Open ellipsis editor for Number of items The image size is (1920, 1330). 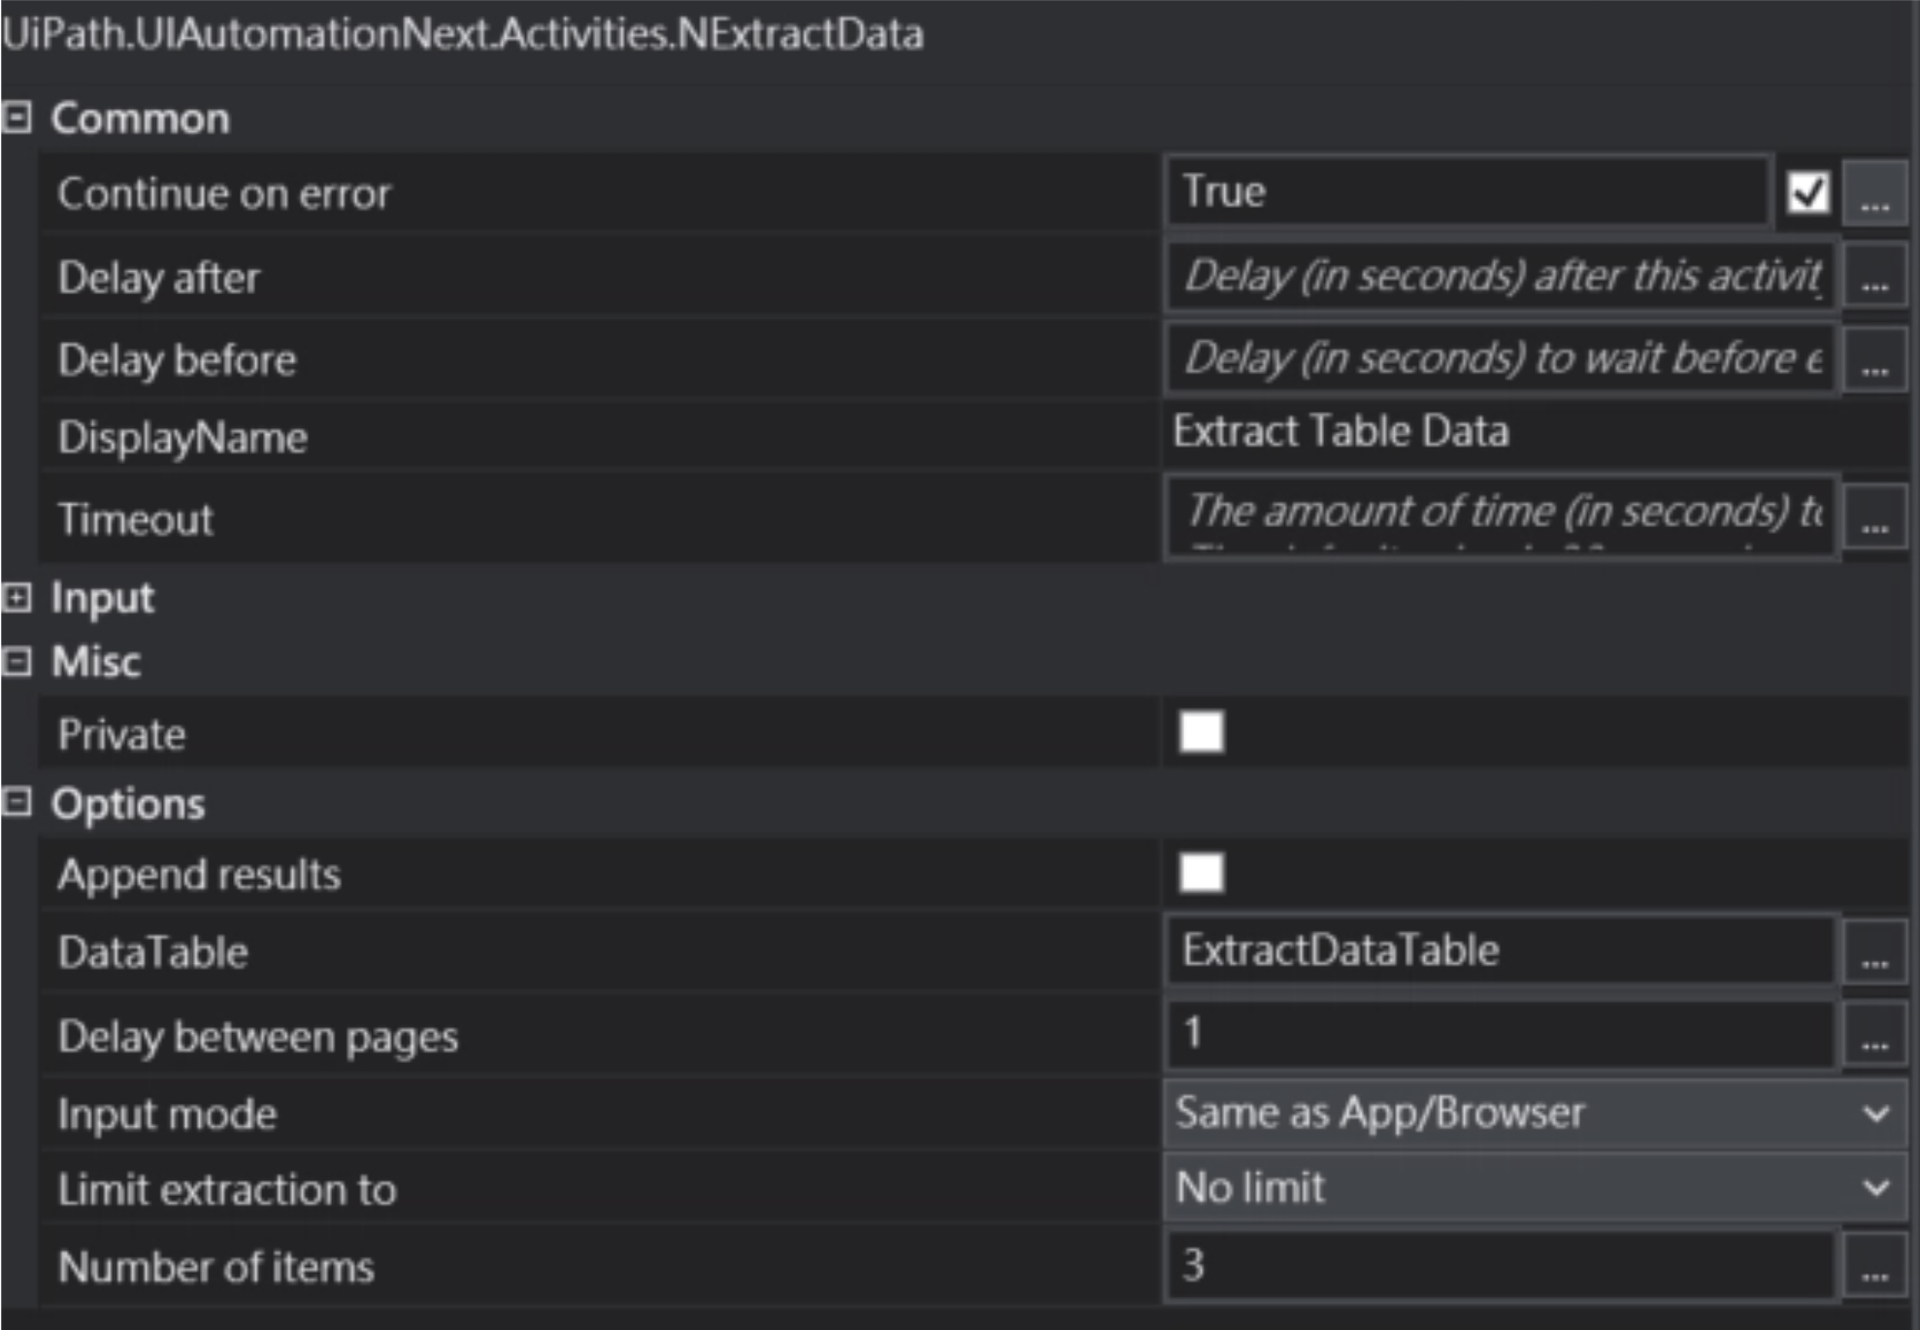tap(1874, 1266)
